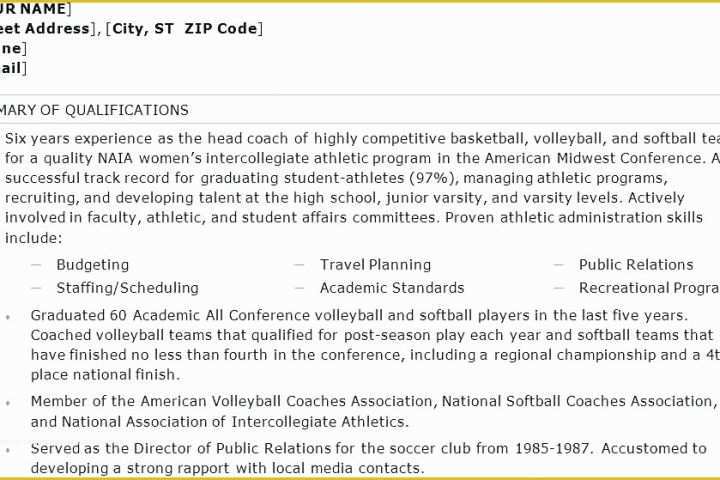The width and height of the screenshot is (720, 480).
Task: Click the dash bullet before Recreational Programs
Action: point(559,288)
